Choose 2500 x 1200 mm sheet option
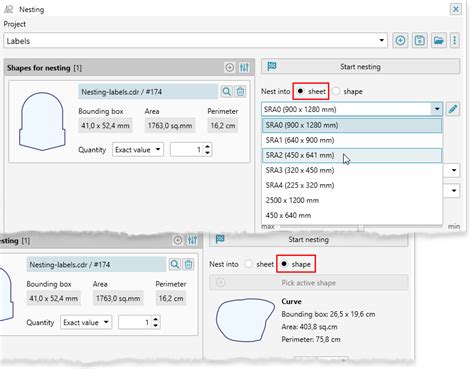This screenshot has height=369, width=474. [352, 200]
